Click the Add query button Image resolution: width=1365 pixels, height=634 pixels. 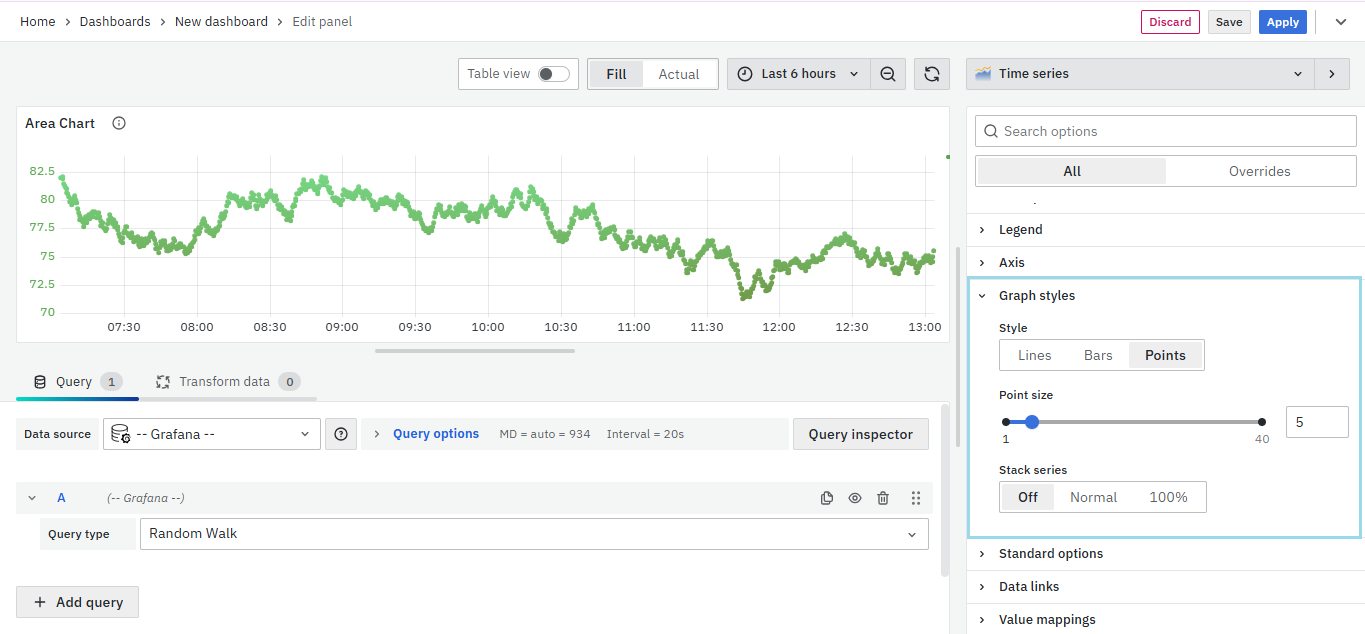point(78,602)
